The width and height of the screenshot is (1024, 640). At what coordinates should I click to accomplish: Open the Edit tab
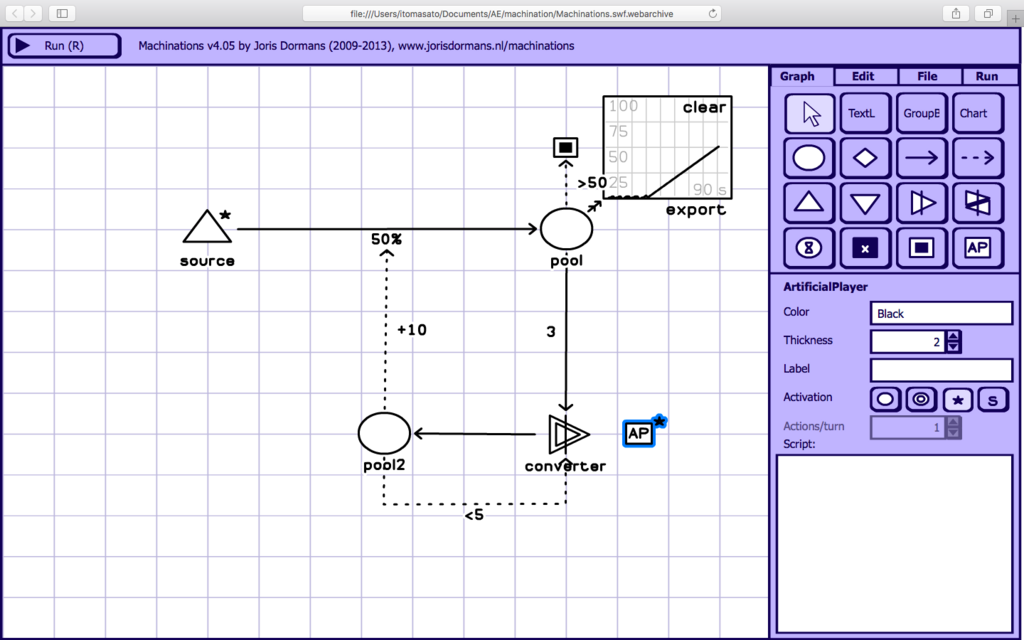pos(865,76)
